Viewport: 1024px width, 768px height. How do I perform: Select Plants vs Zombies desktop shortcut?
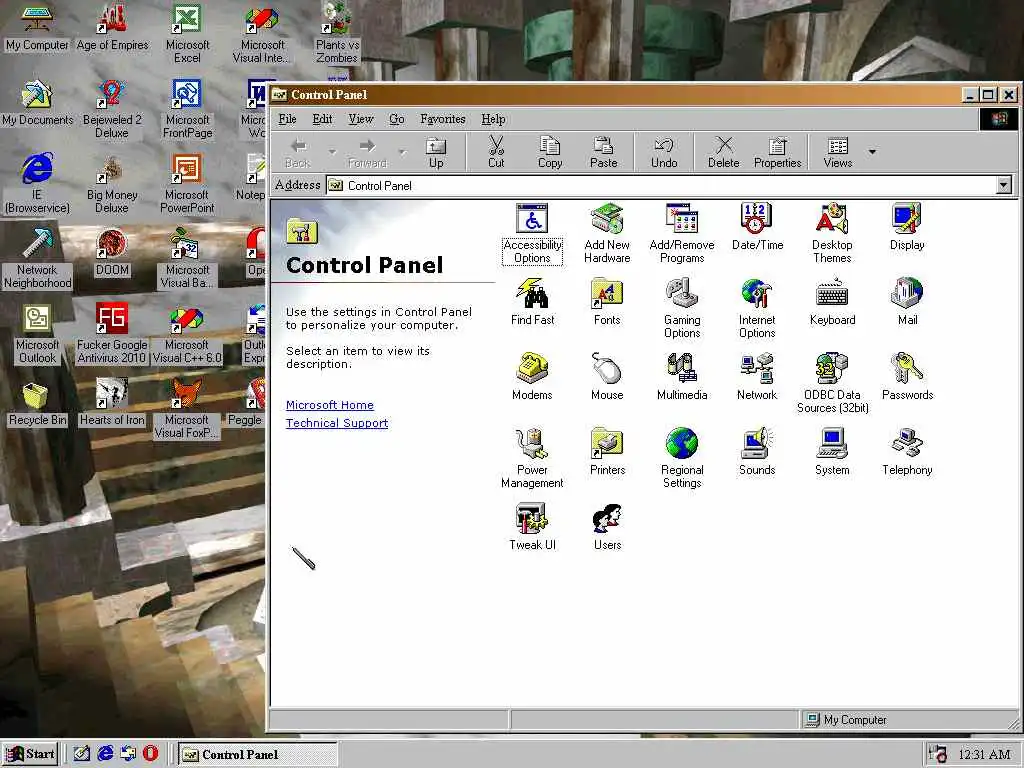[x=337, y=34]
